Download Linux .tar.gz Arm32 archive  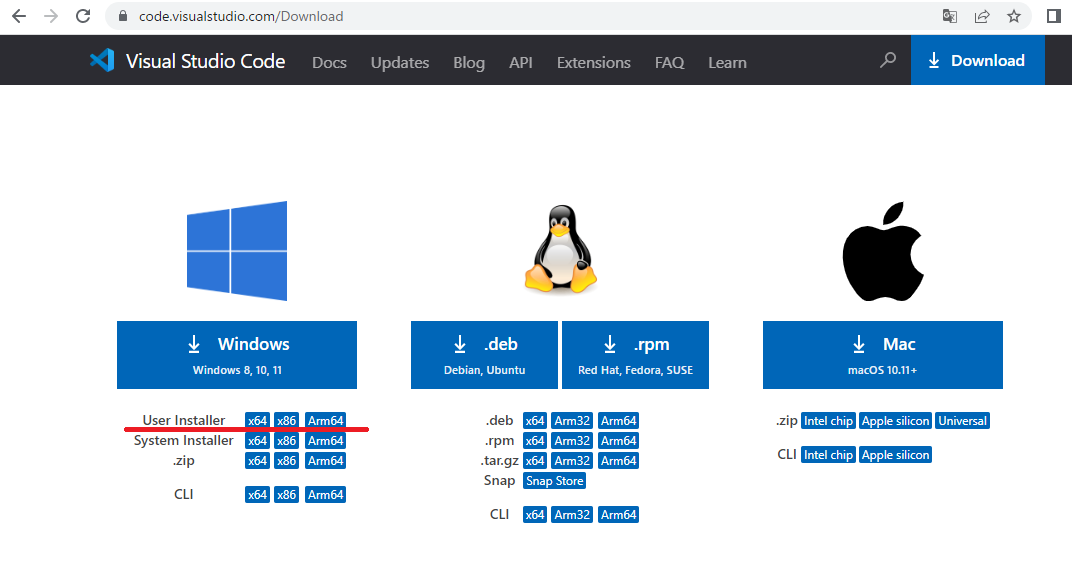coord(572,461)
